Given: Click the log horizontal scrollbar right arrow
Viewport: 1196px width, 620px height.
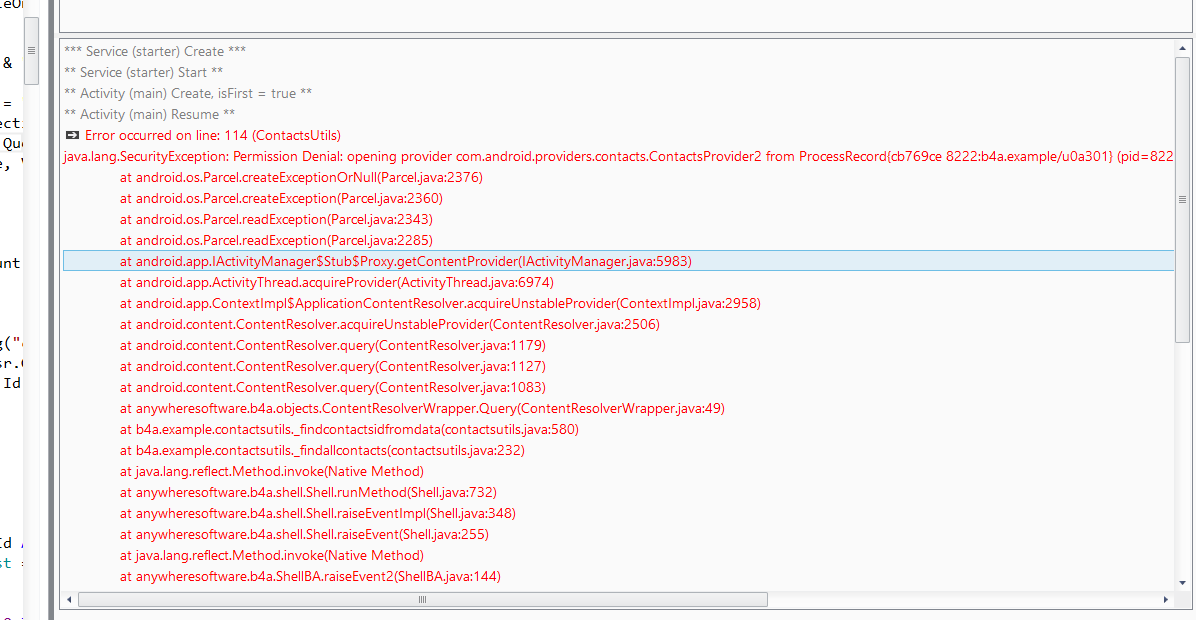Looking at the screenshot, I should 1165,599.
